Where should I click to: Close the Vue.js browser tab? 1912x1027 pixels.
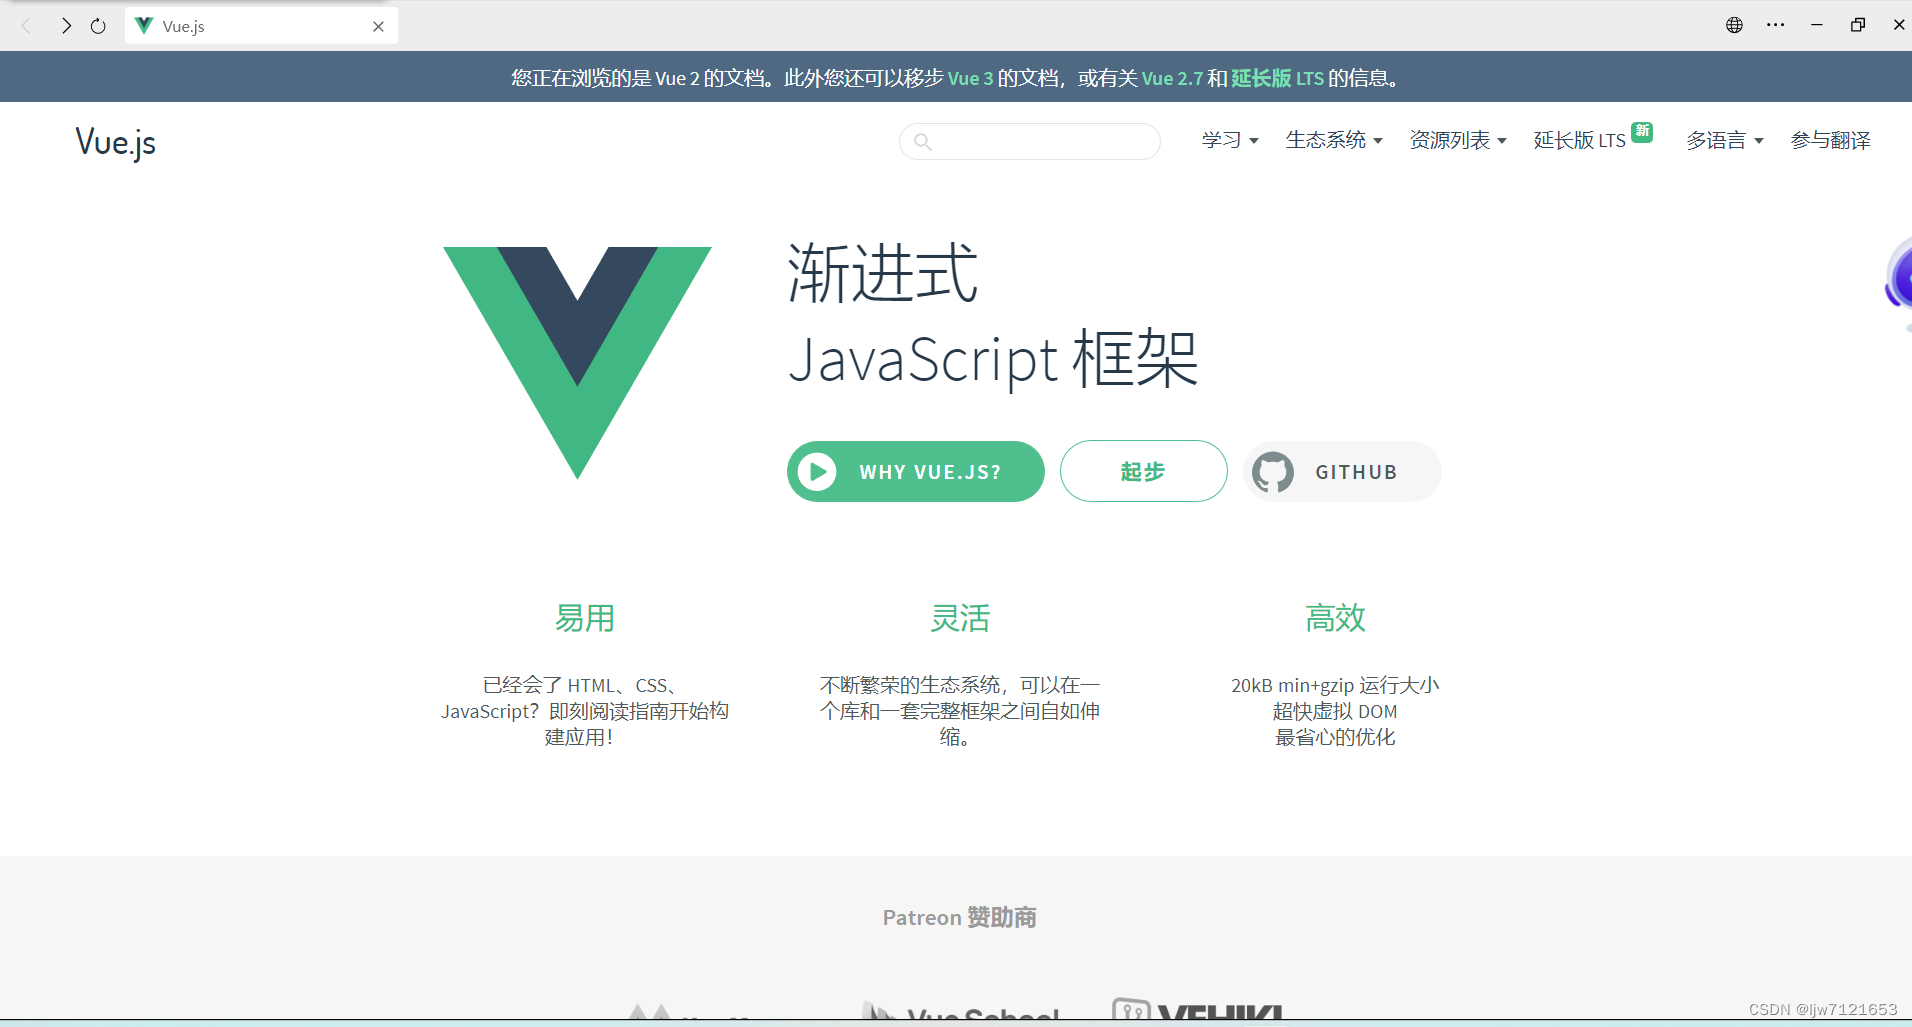point(378,27)
